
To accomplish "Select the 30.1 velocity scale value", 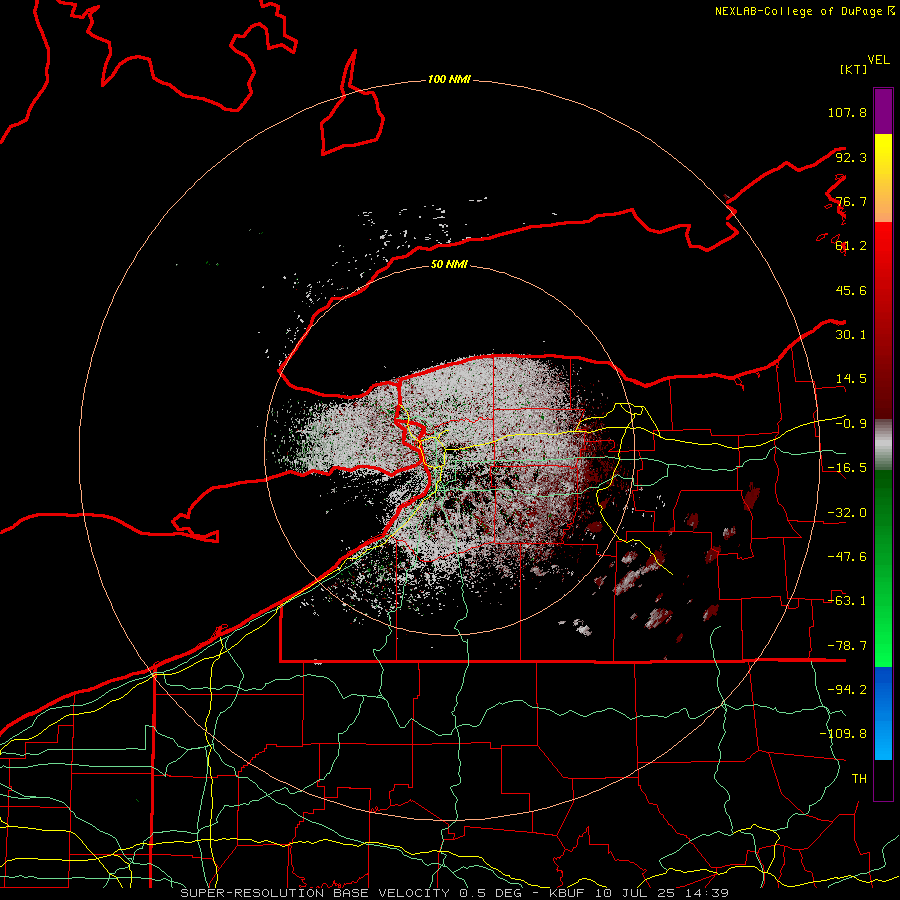I will (x=851, y=335).
